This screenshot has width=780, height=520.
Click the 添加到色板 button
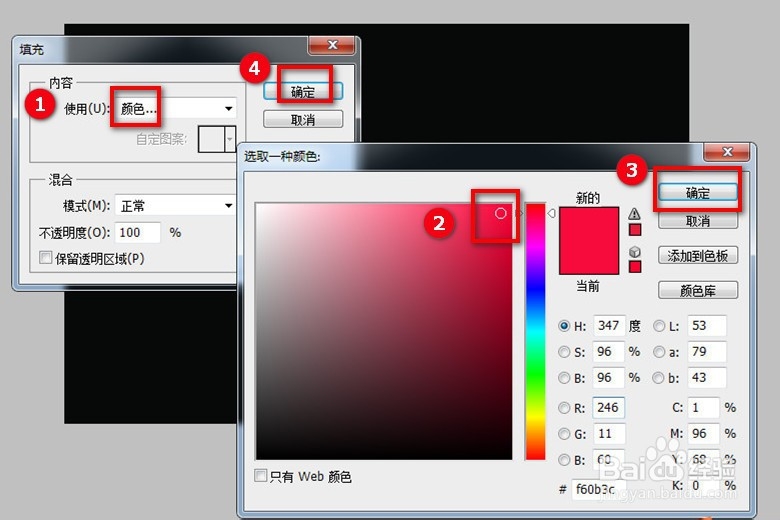697,256
